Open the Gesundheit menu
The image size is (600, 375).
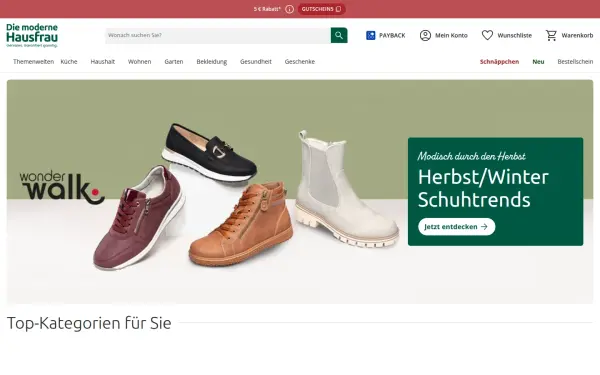click(x=256, y=62)
